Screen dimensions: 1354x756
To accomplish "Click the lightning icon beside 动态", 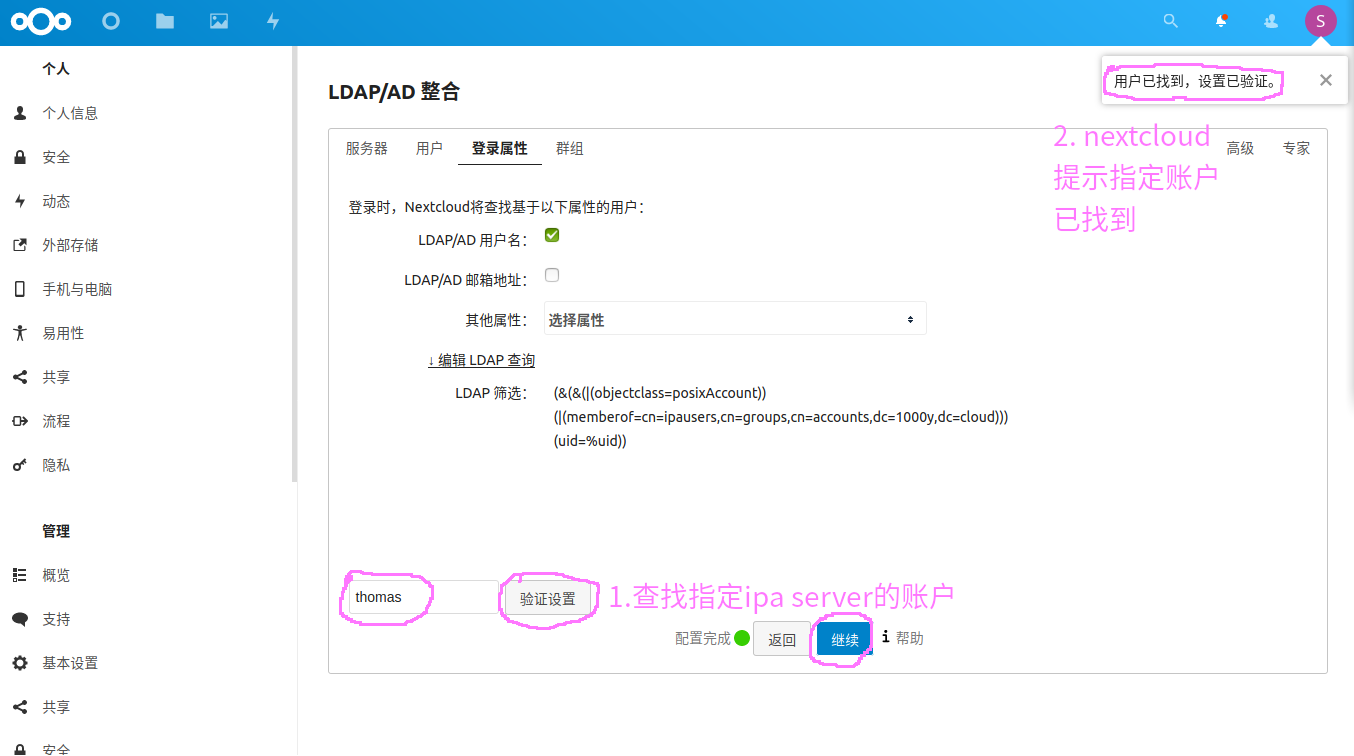I will point(19,201).
